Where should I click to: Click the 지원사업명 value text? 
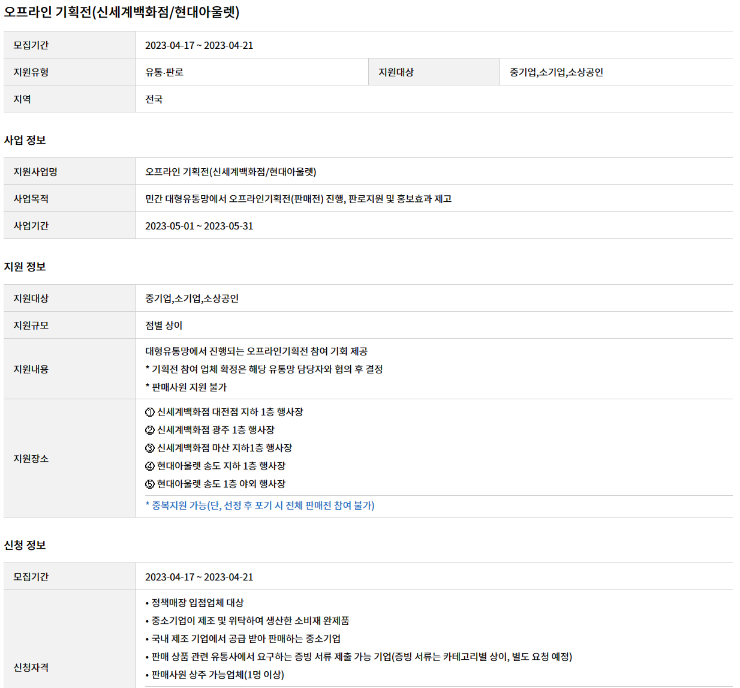[231, 172]
